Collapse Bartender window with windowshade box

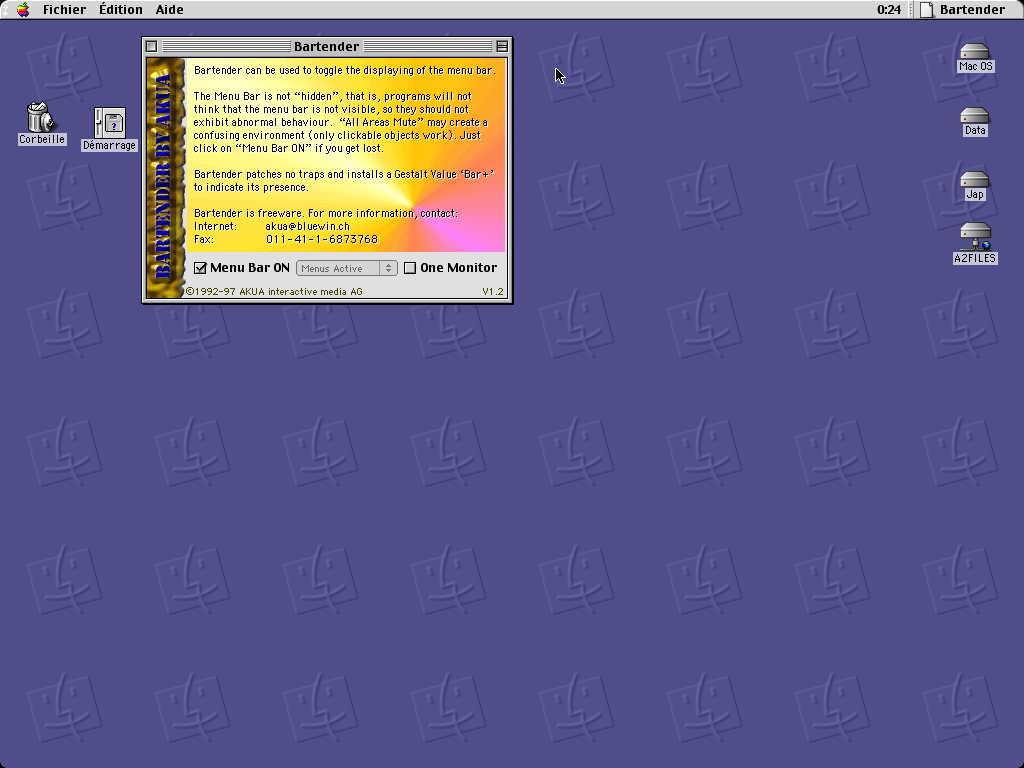click(x=502, y=46)
